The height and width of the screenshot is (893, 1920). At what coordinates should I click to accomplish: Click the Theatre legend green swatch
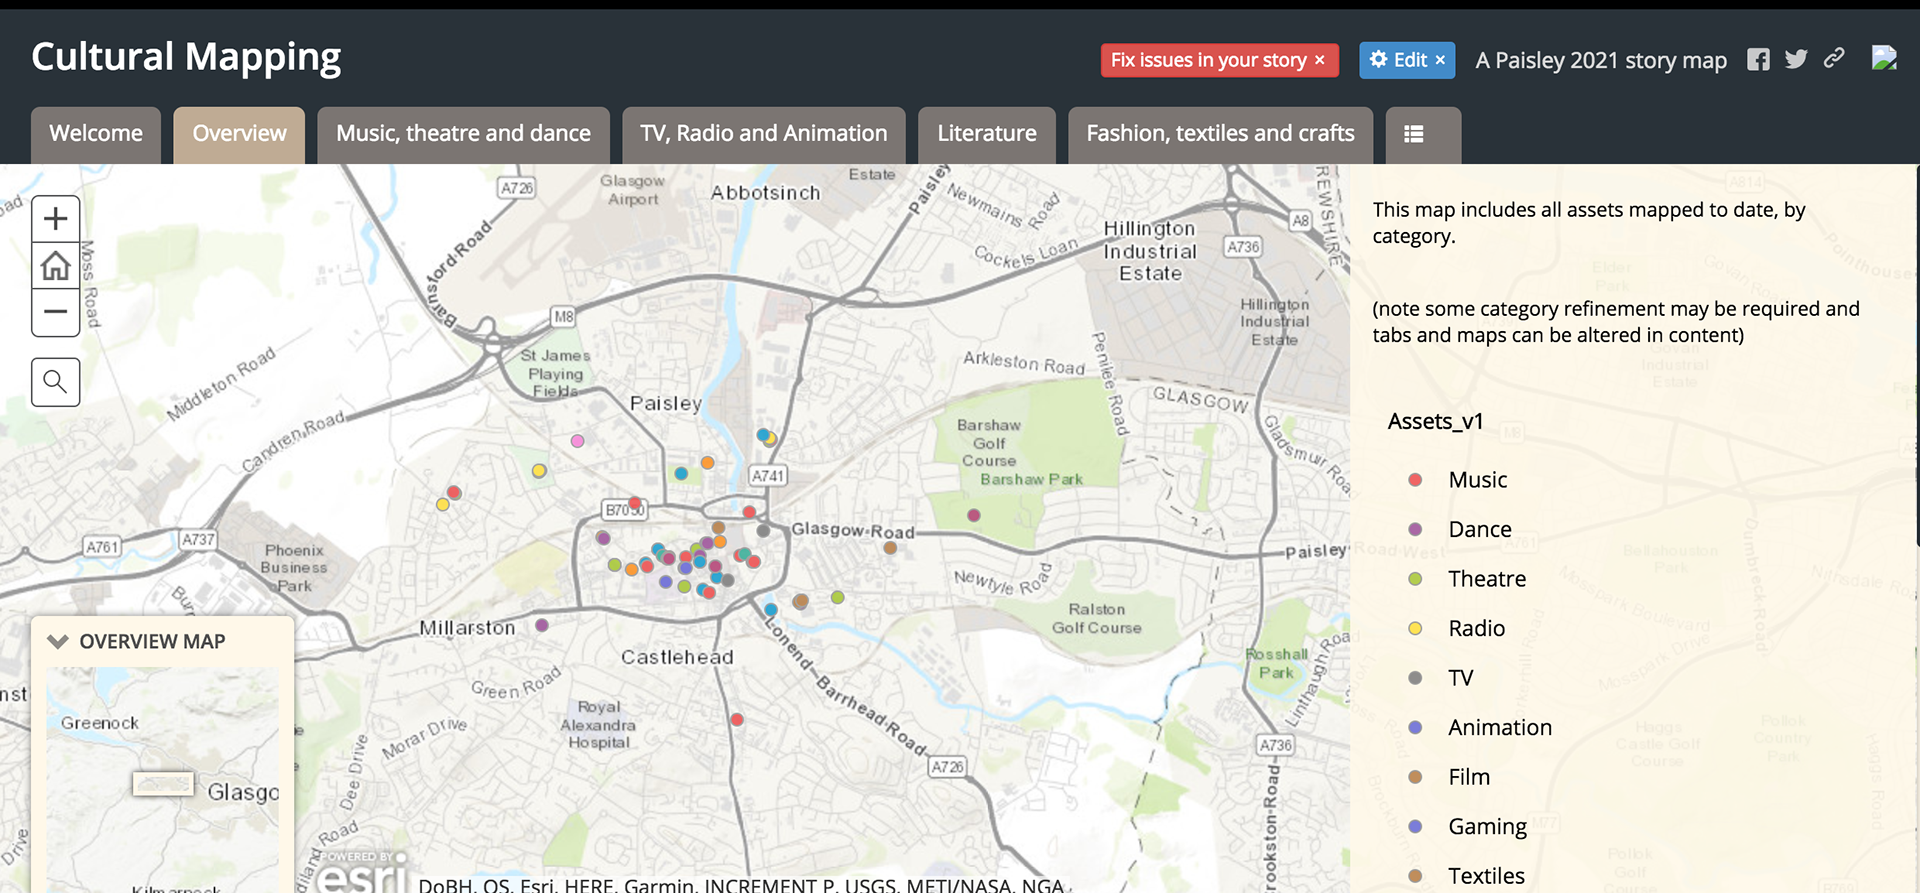tap(1415, 579)
